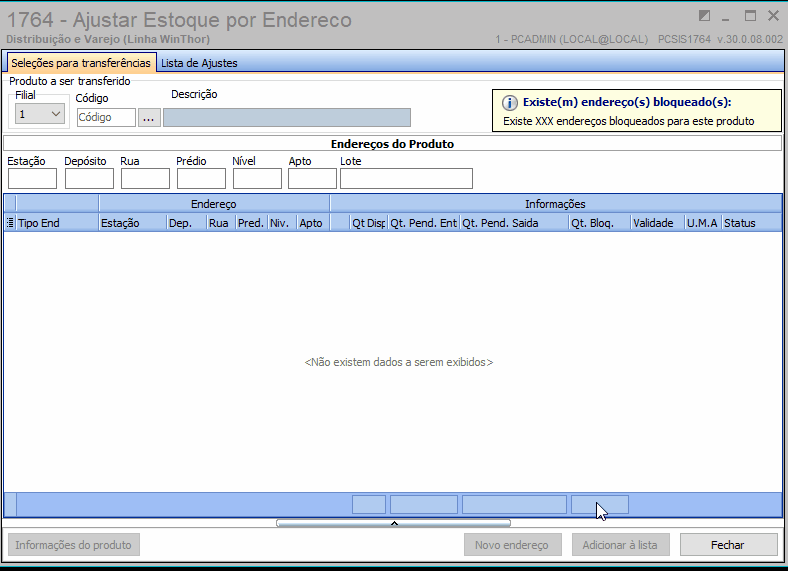Click the Novo endereço button
Viewport: 788px width, 571px height.
click(x=512, y=545)
